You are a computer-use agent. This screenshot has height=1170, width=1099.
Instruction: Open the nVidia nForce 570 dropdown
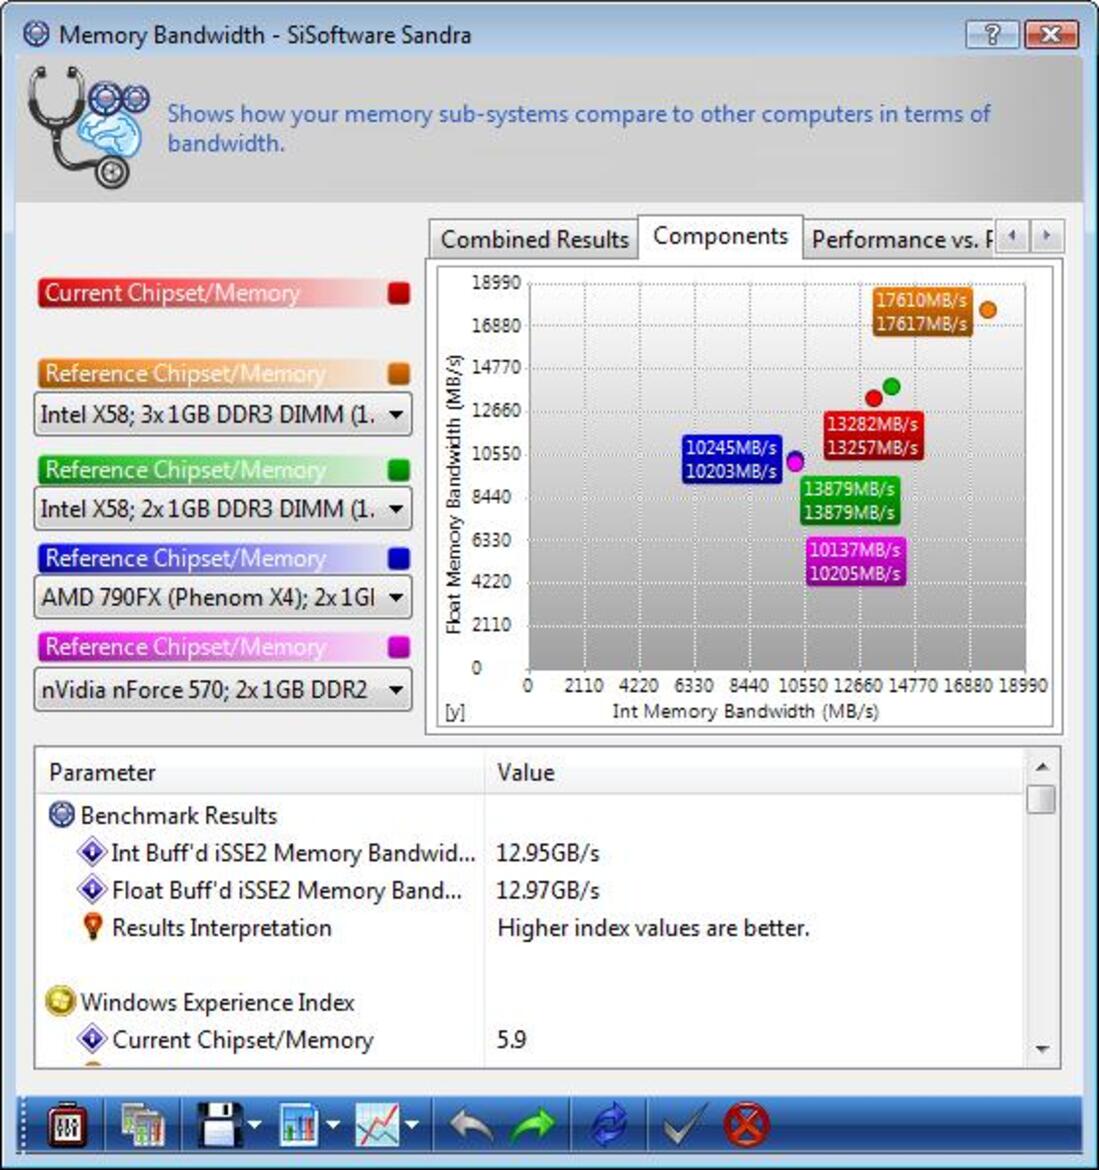(x=222, y=689)
